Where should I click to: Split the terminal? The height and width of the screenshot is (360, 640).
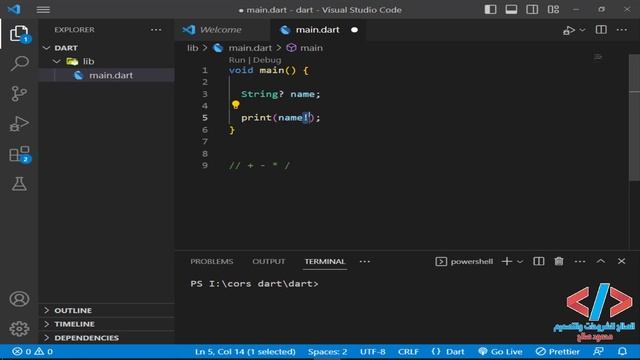(538, 261)
